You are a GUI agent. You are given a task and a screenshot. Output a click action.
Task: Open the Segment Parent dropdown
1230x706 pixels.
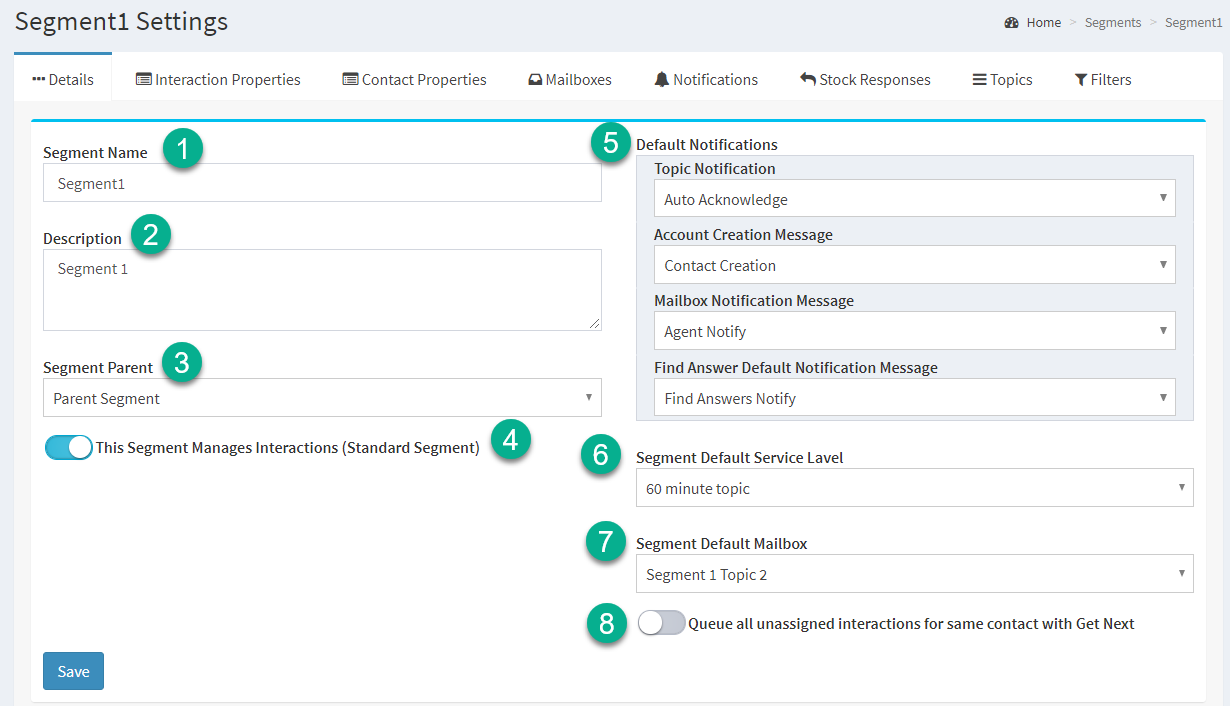[x=322, y=398]
